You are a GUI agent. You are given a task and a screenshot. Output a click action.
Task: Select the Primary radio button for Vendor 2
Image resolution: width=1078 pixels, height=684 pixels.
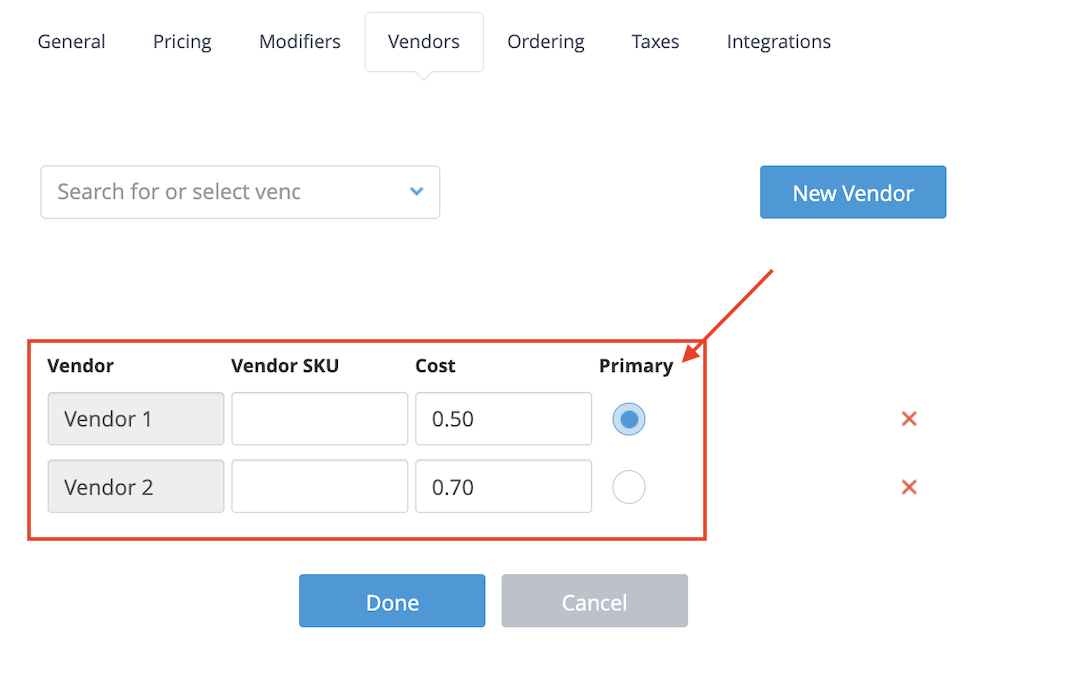[629, 487]
